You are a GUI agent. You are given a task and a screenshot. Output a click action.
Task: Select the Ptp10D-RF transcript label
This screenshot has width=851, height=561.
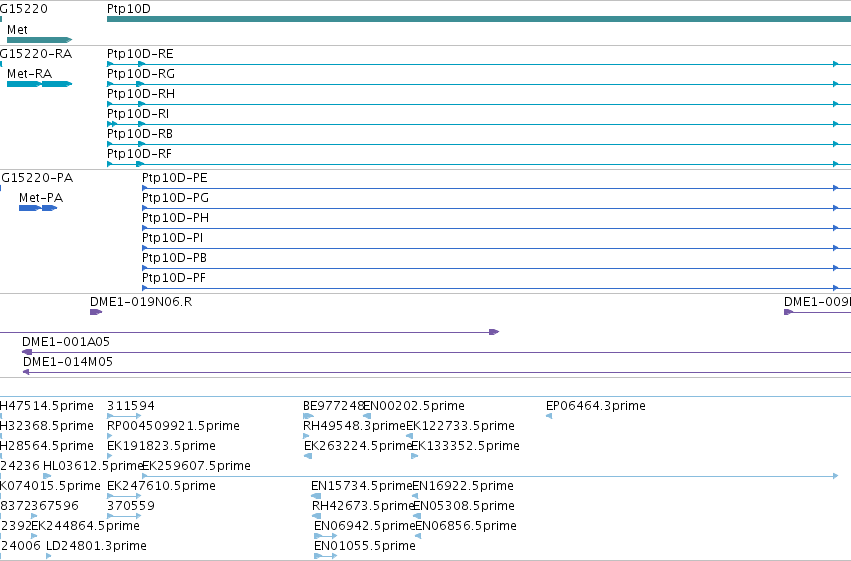[x=139, y=154]
